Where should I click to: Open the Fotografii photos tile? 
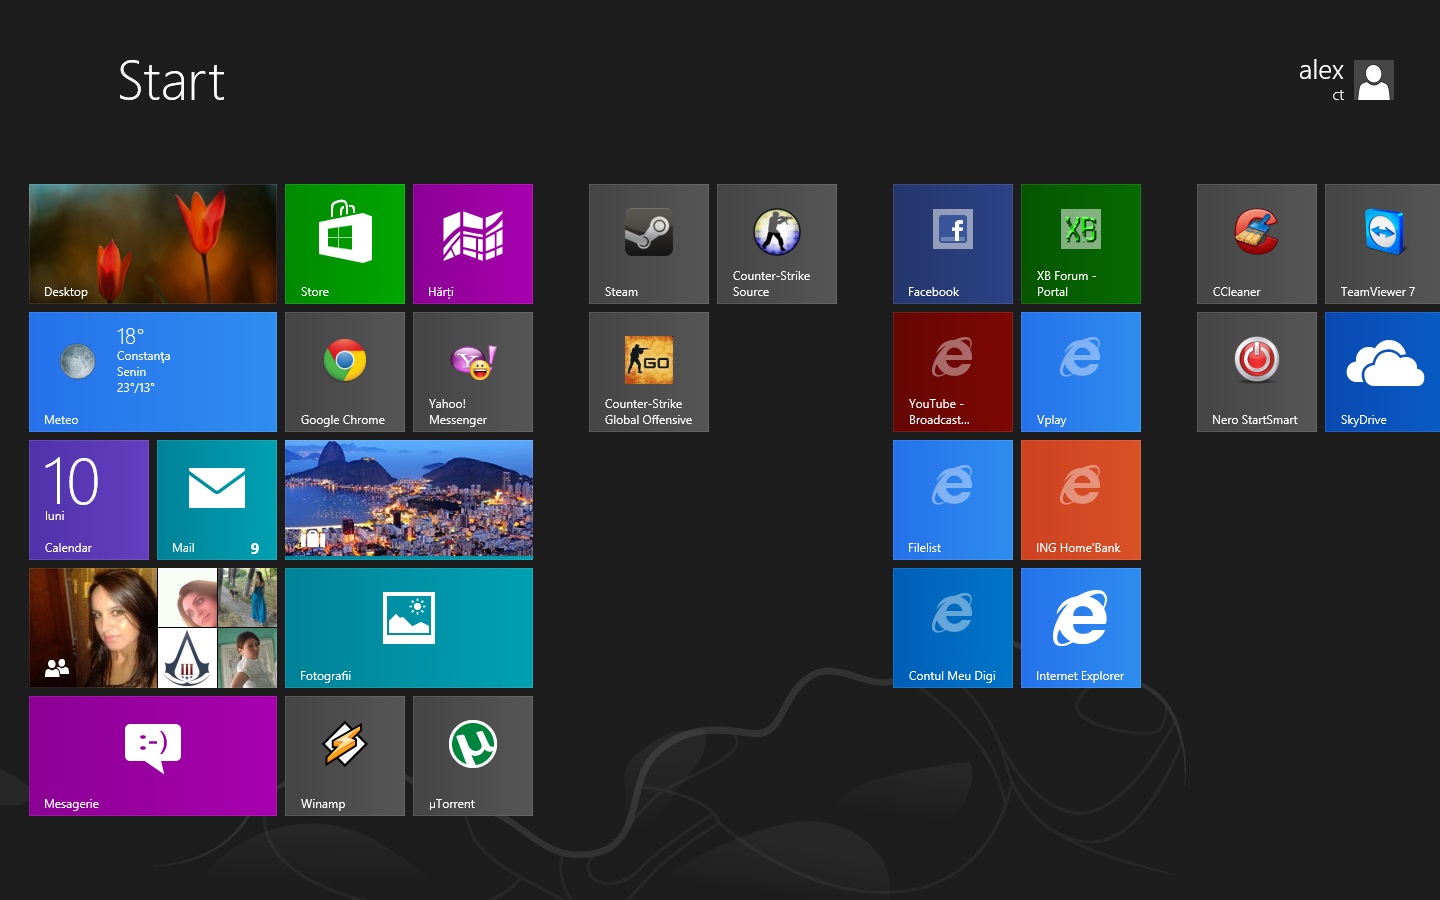pyautogui.click(x=409, y=628)
